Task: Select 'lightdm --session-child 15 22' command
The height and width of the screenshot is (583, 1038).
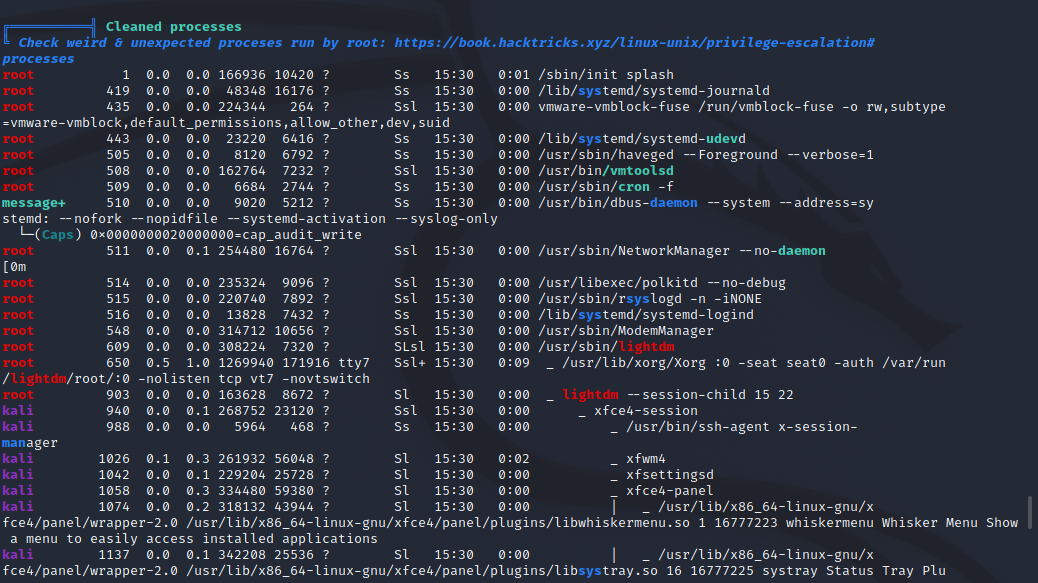Action: [678, 394]
